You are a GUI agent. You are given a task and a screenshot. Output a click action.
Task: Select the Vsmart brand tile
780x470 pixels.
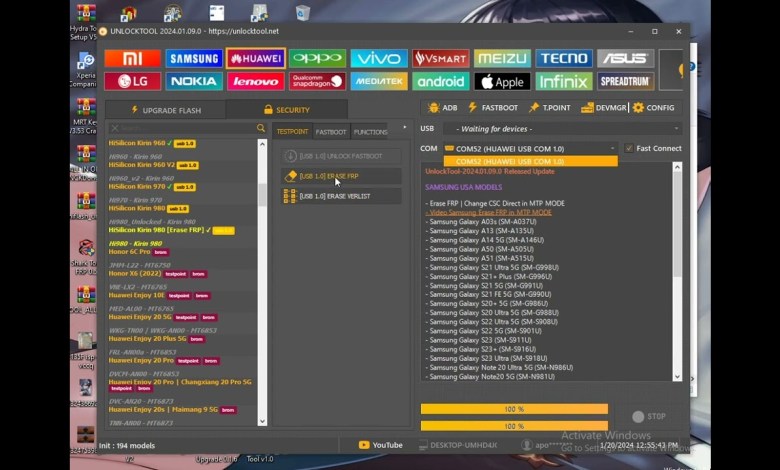coord(441,59)
